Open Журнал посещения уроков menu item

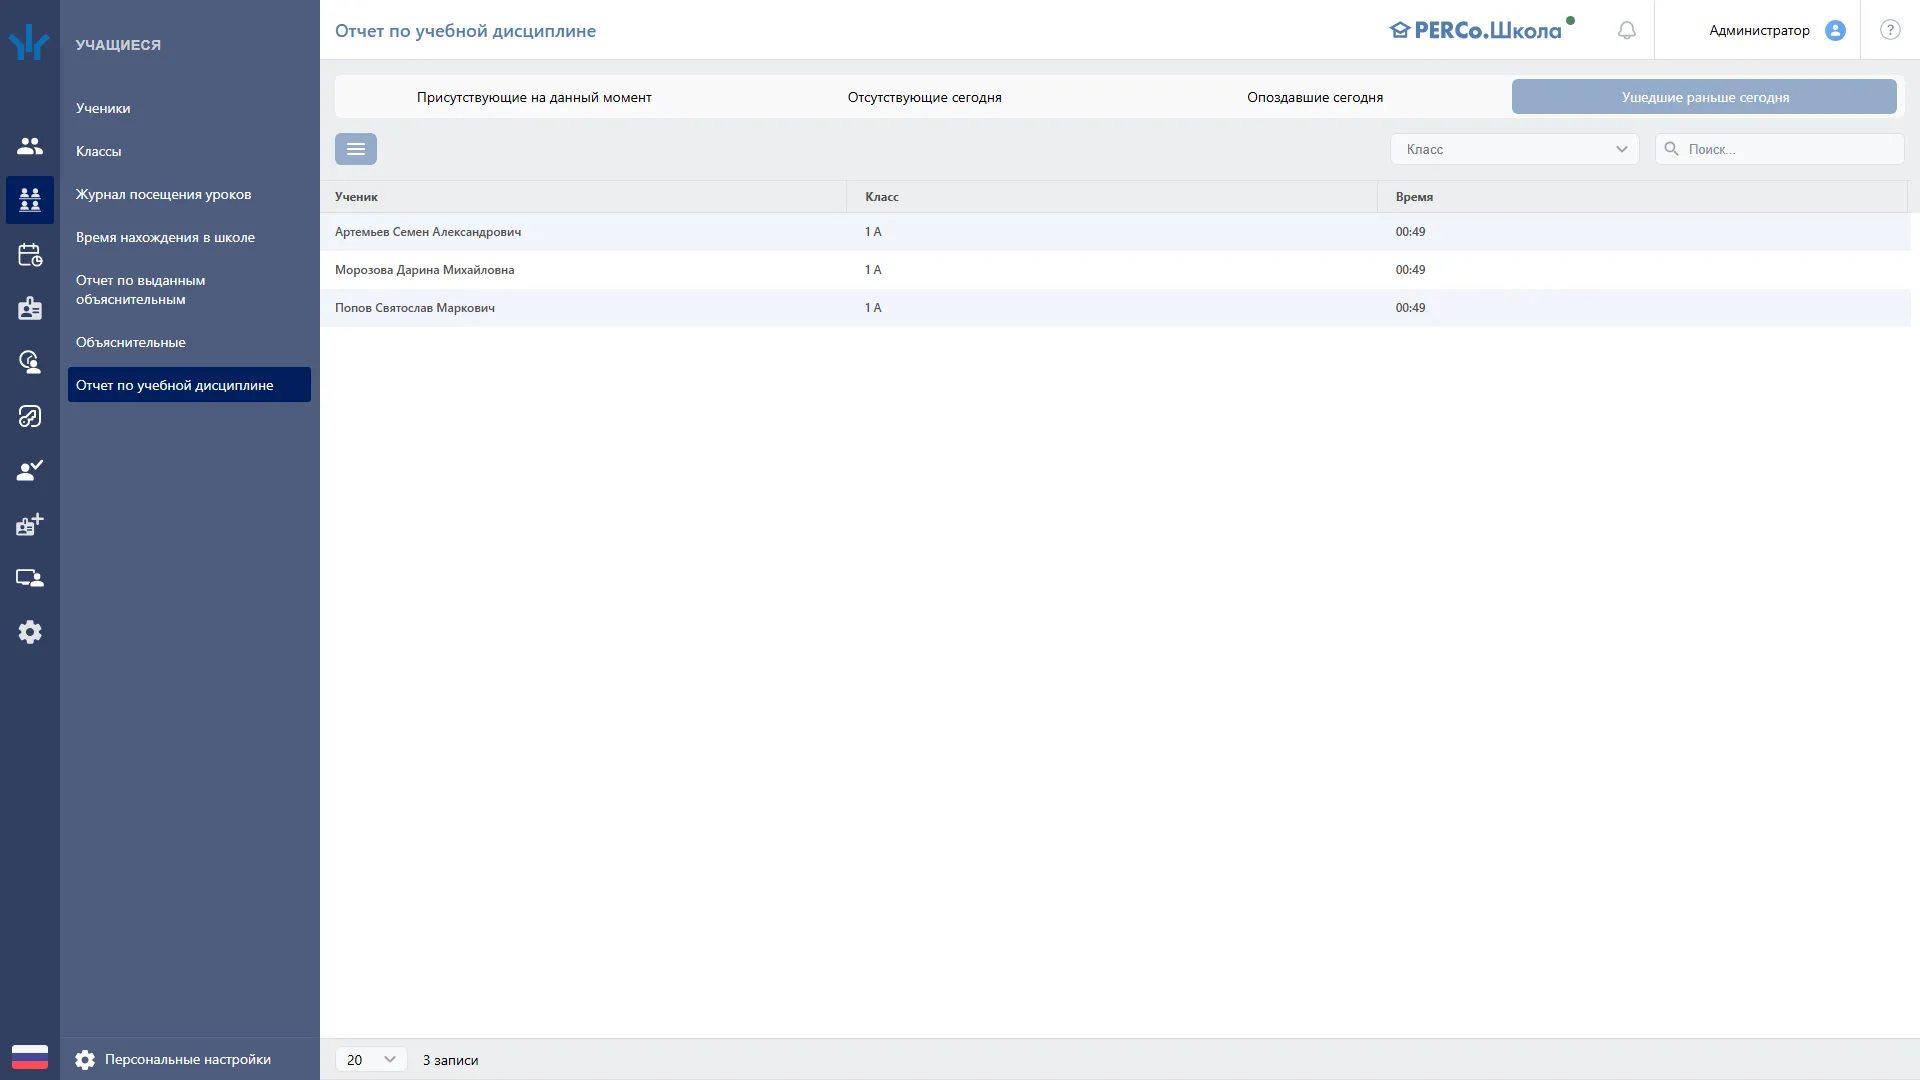(x=164, y=194)
